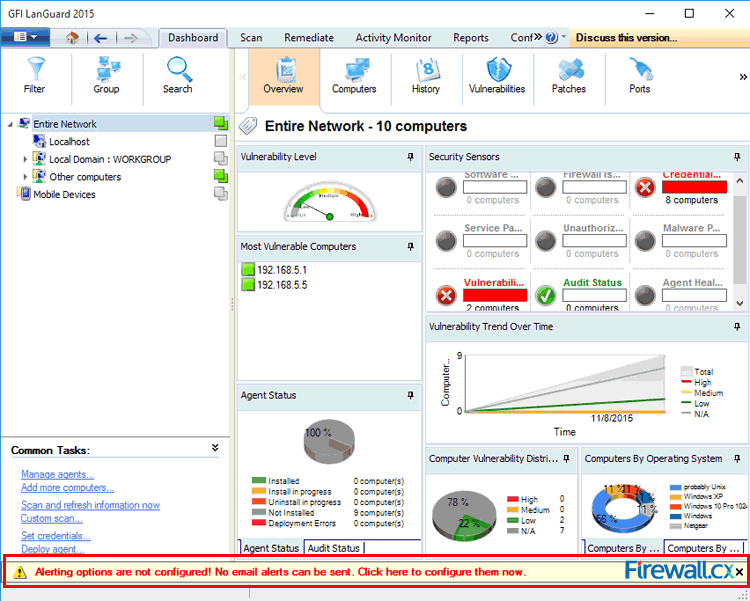Click Scan and refresh information now

[x=90, y=505]
